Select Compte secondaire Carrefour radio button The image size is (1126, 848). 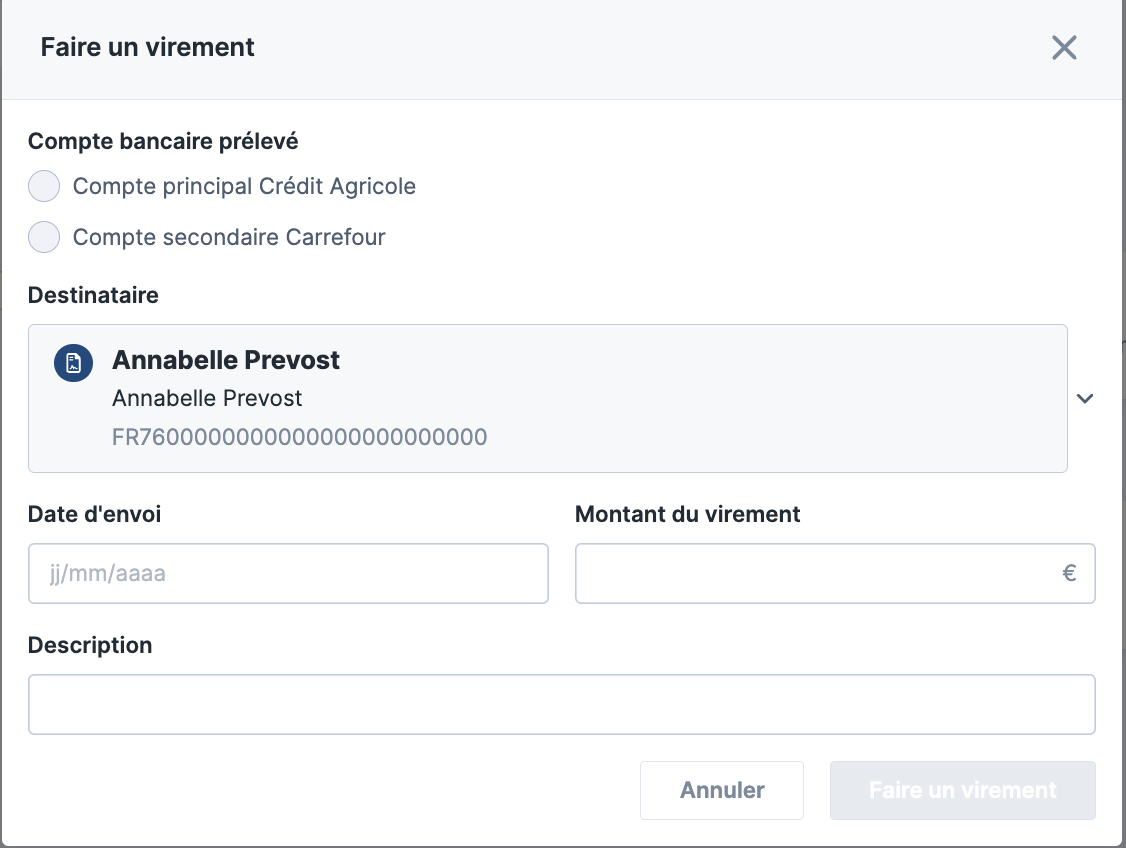pyautogui.click(x=44, y=237)
